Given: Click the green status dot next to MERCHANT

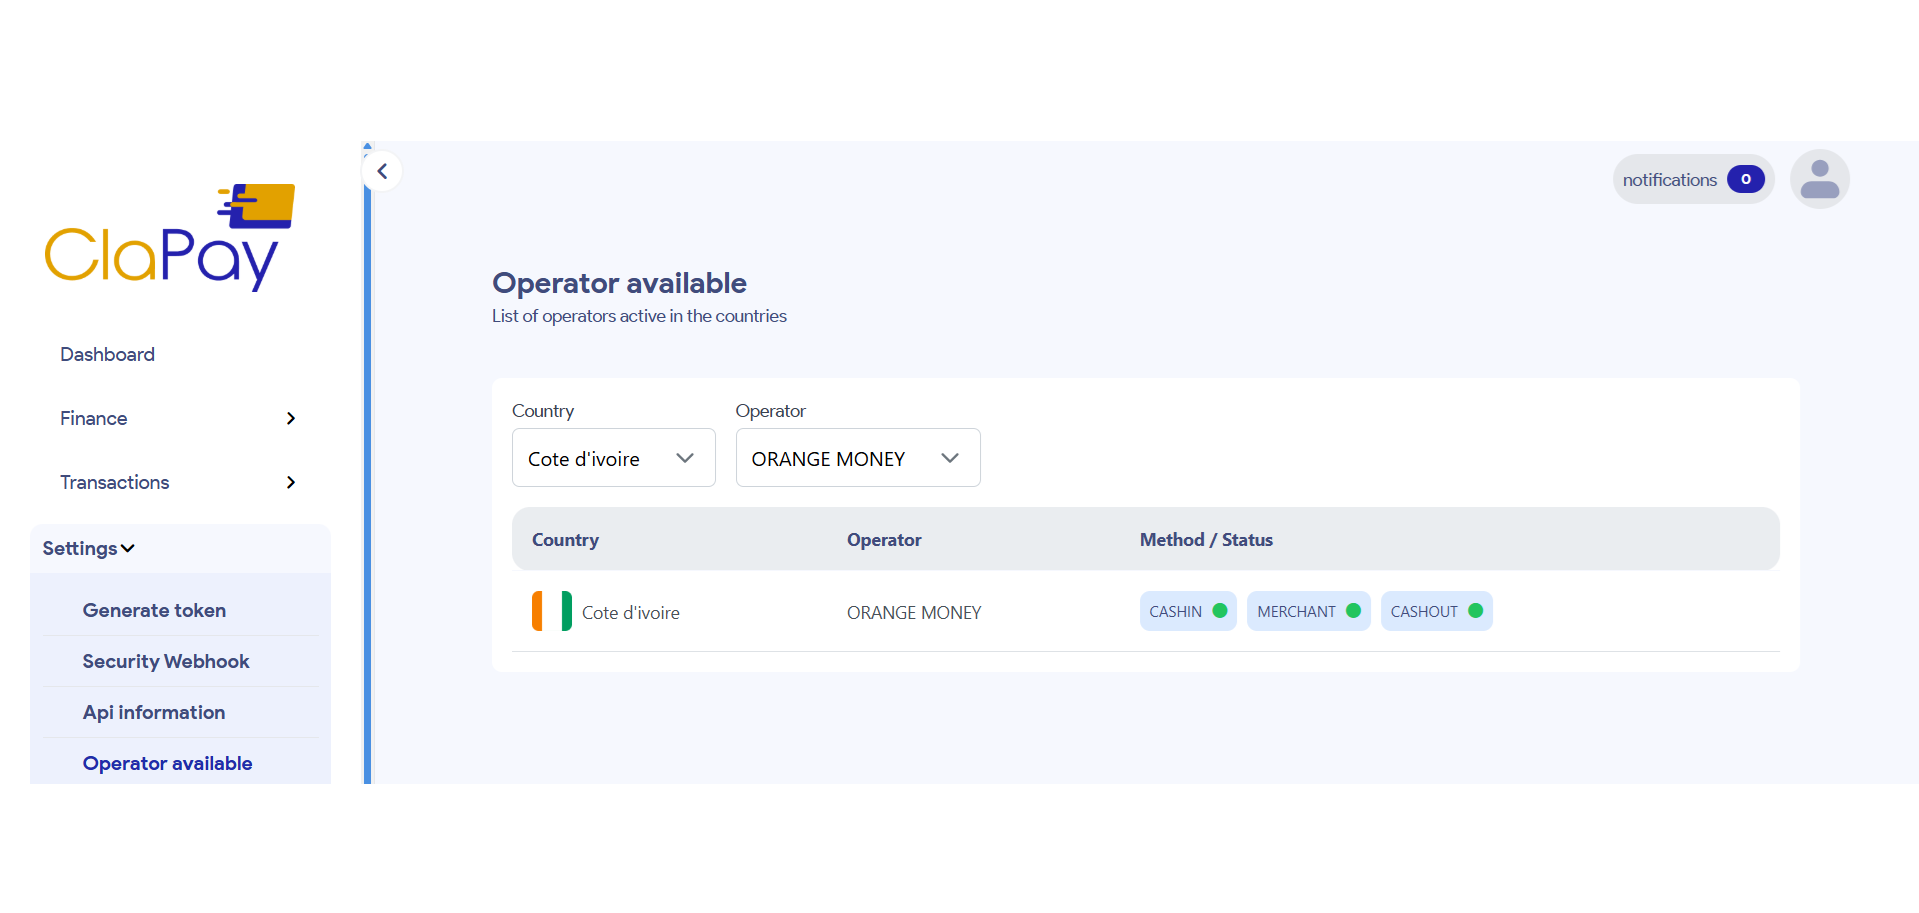Looking at the screenshot, I should click(x=1355, y=610).
